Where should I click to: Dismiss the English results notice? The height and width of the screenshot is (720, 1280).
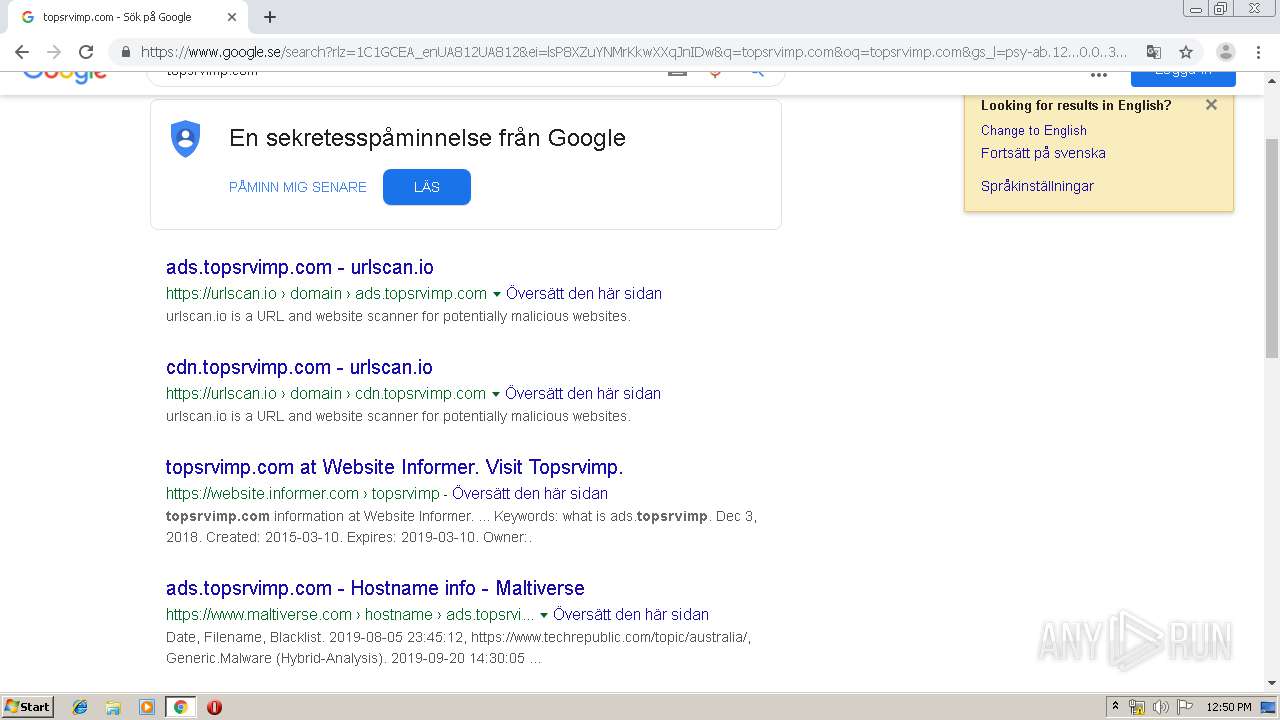click(x=1211, y=105)
